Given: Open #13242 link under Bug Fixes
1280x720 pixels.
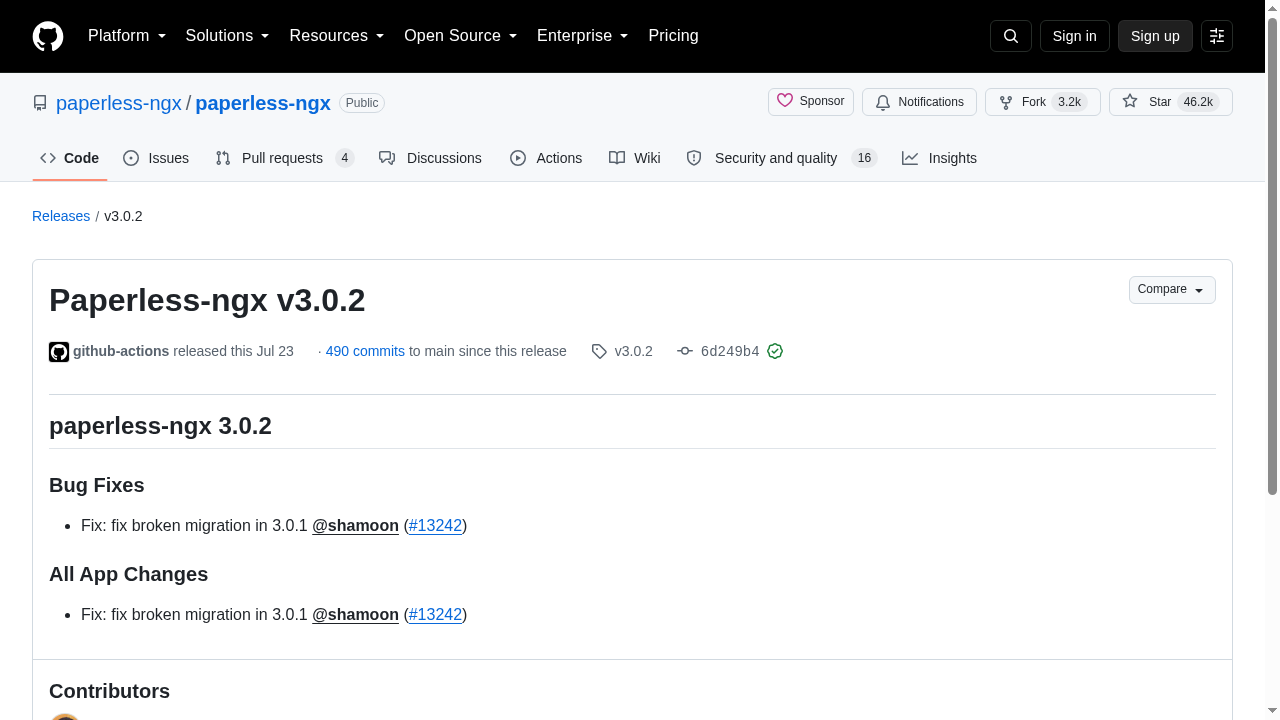Looking at the screenshot, I should [x=435, y=525].
